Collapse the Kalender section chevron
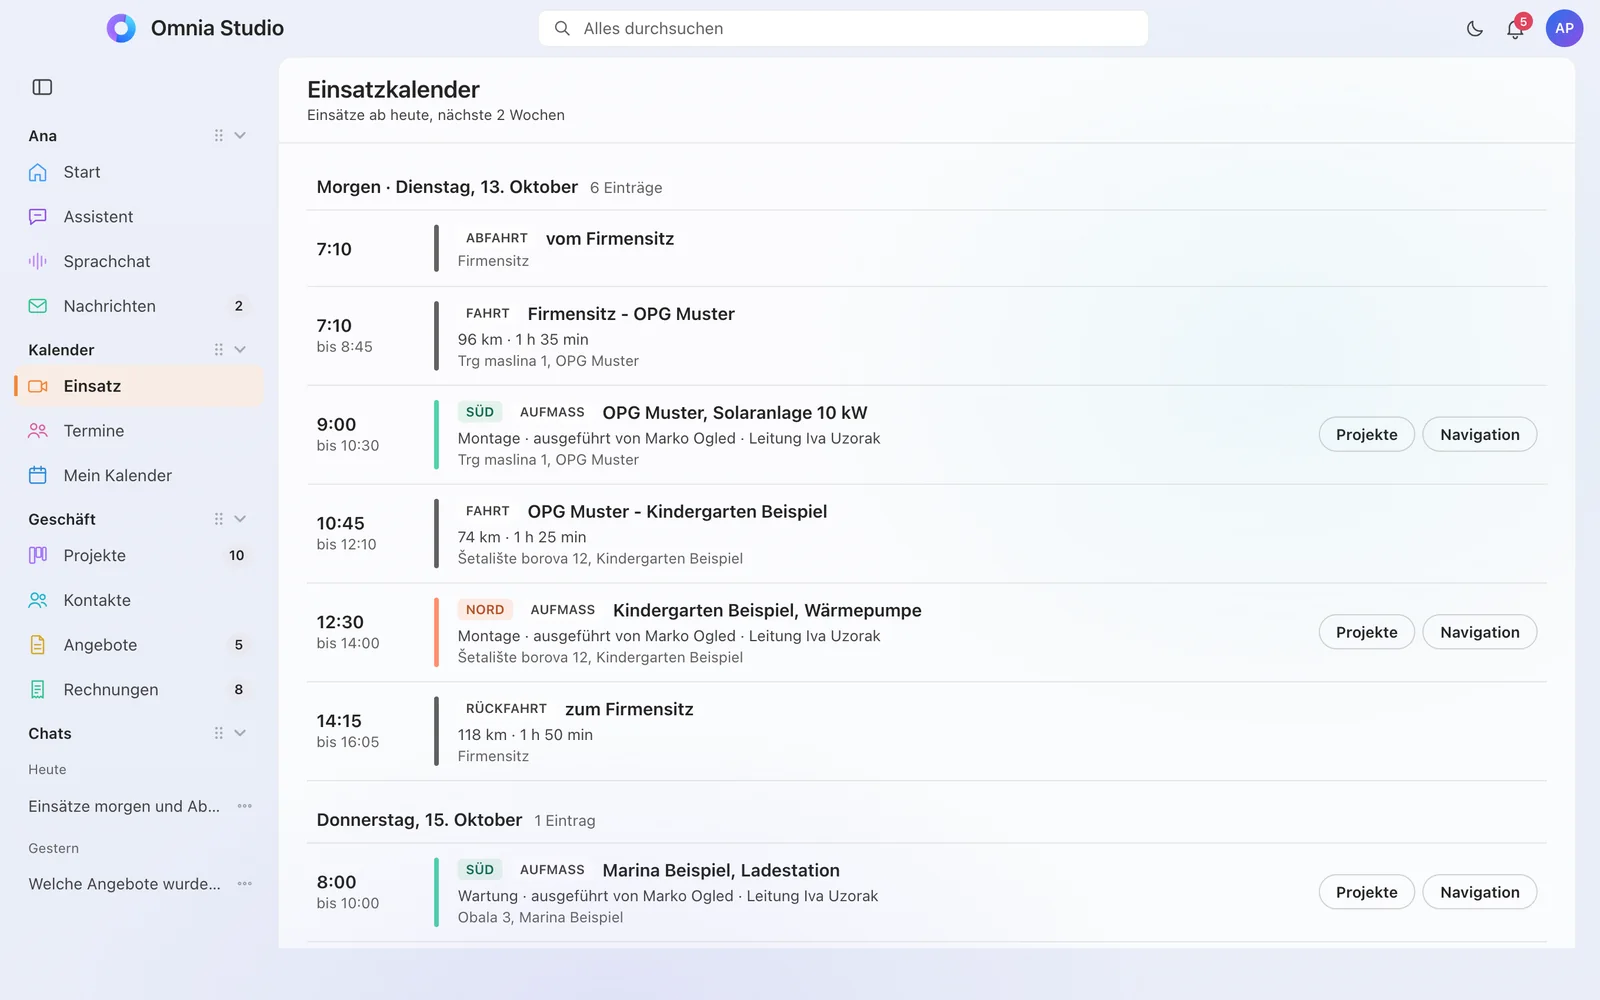 point(240,349)
